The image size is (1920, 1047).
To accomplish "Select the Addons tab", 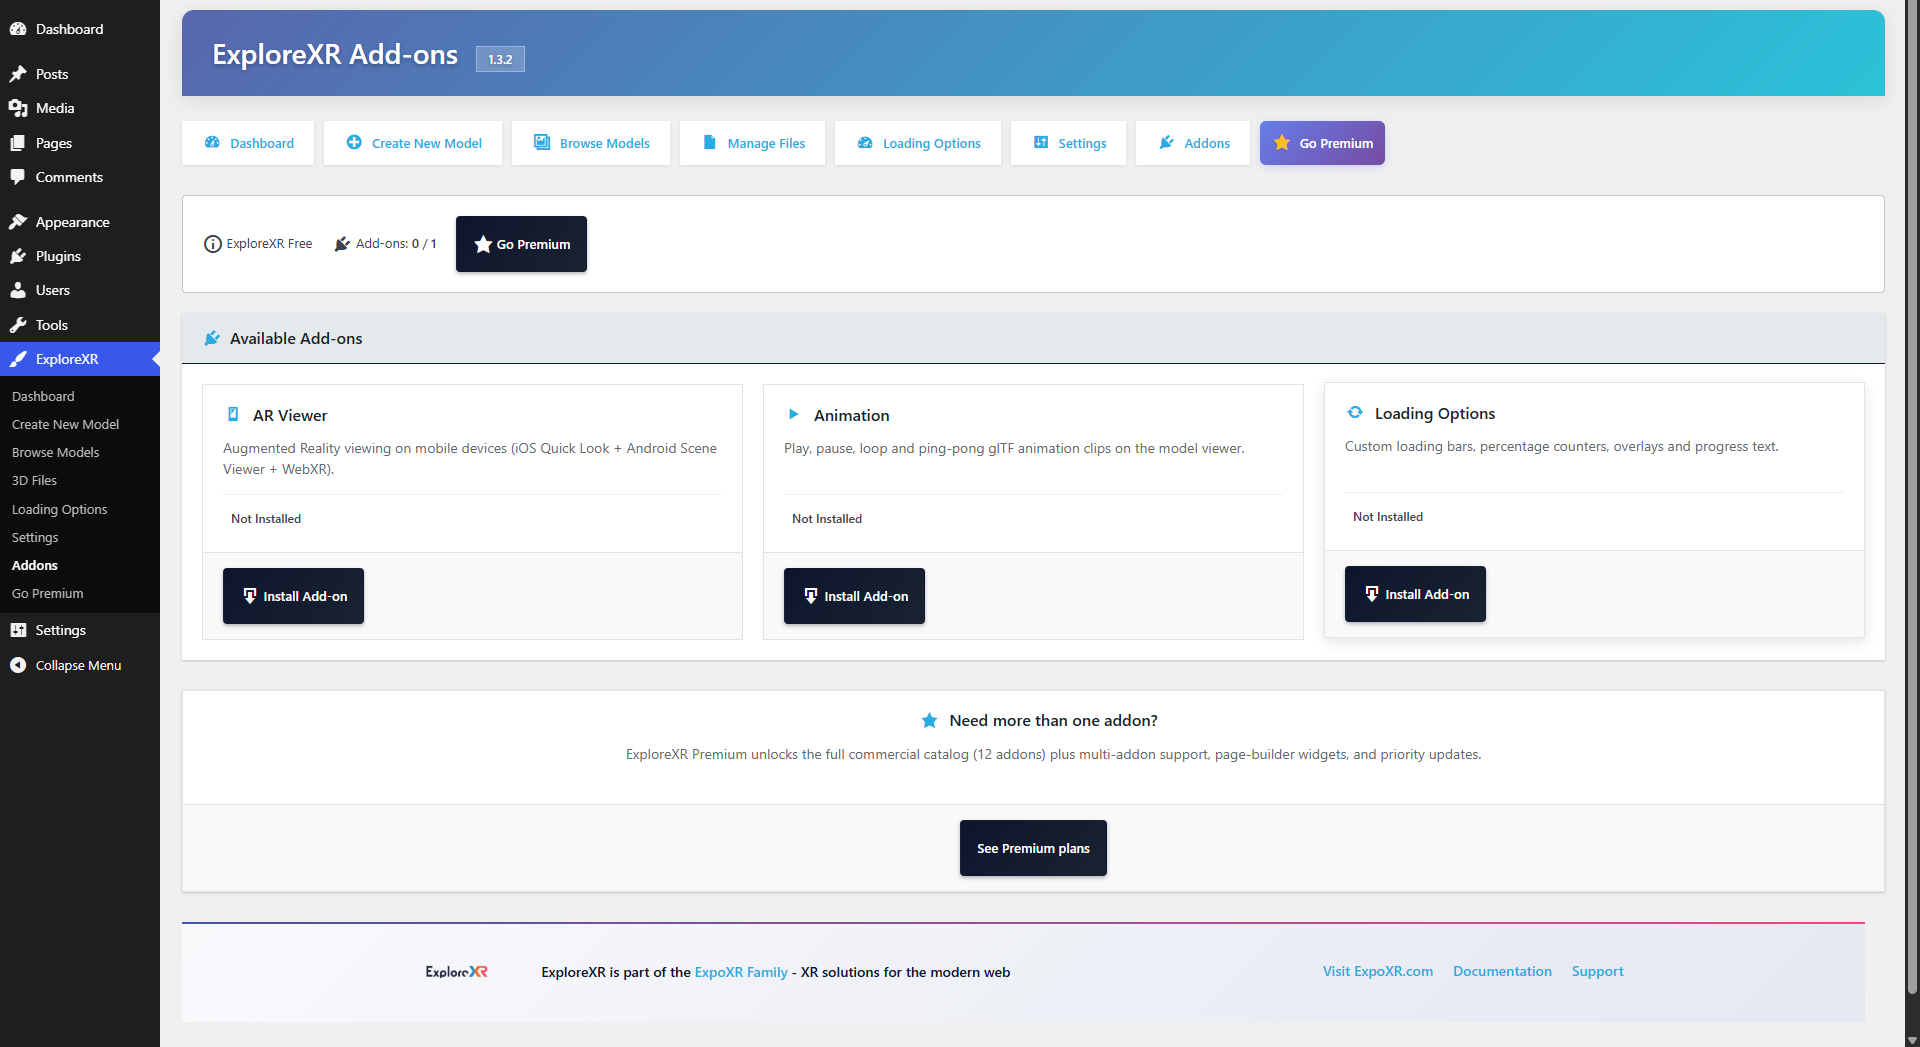I will 1193,143.
